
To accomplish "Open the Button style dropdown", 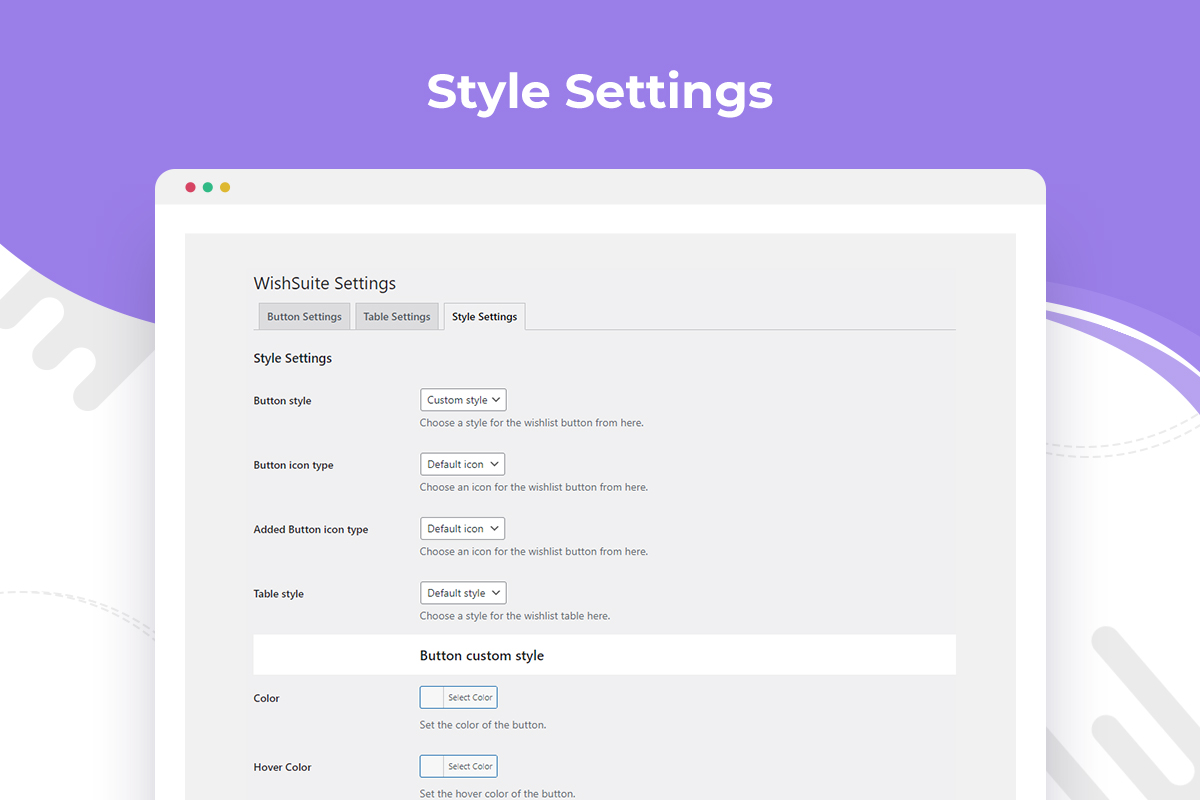I will pos(463,400).
